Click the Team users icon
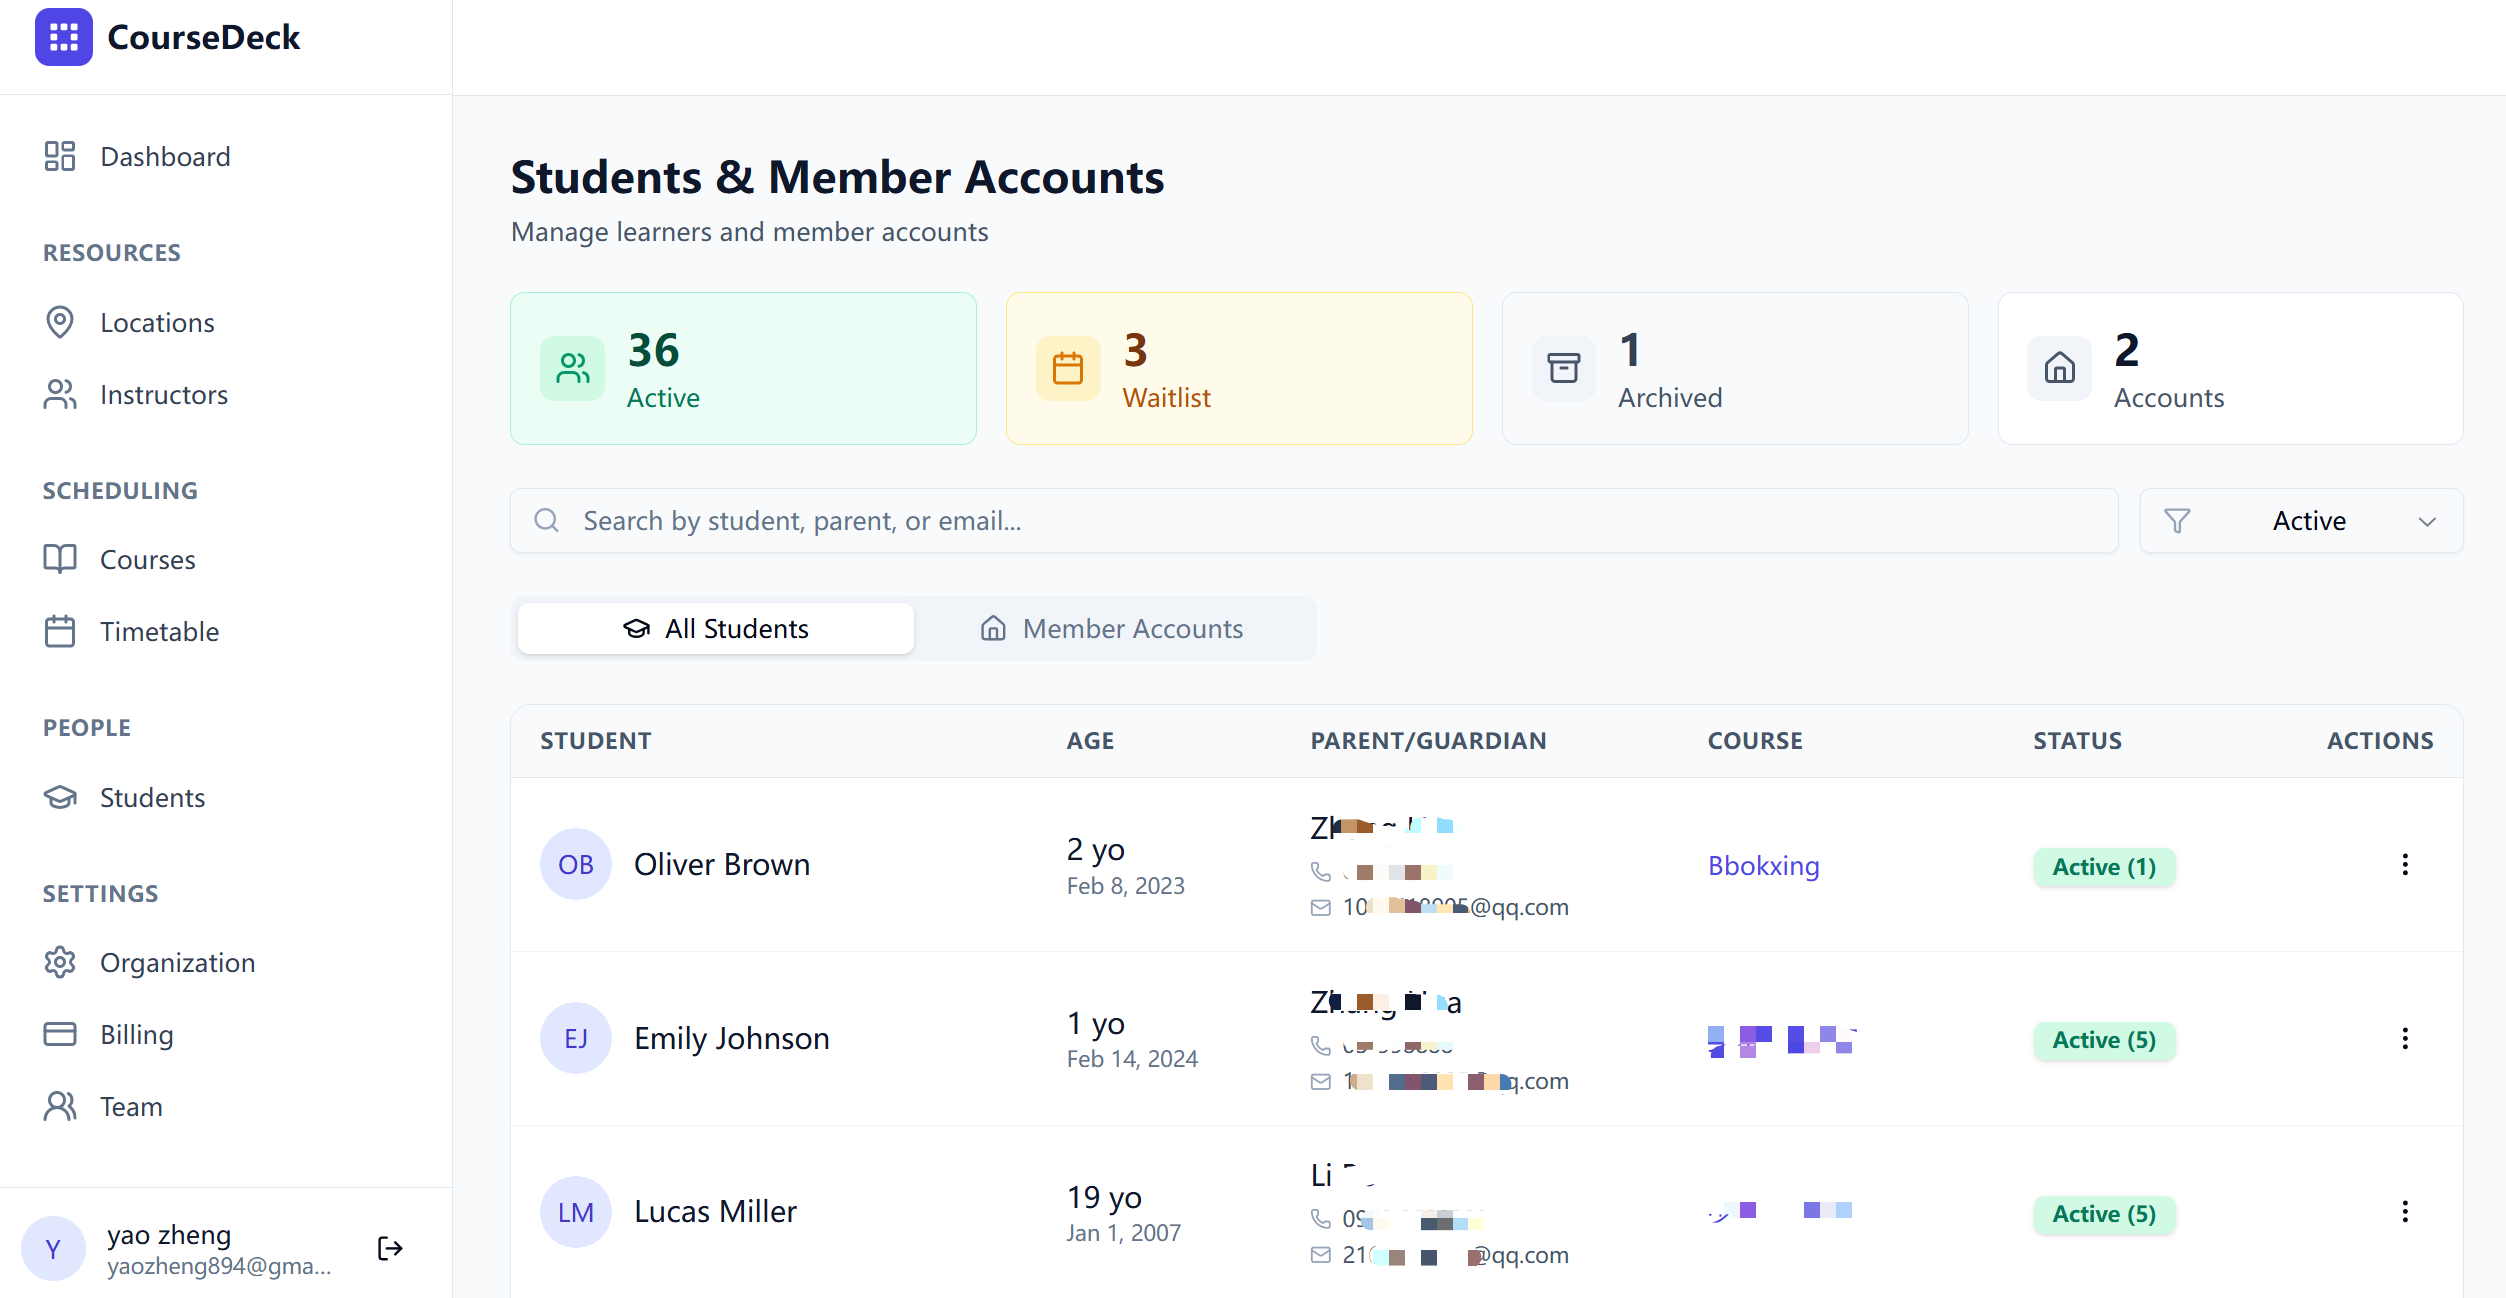 (x=60, y=1107)
